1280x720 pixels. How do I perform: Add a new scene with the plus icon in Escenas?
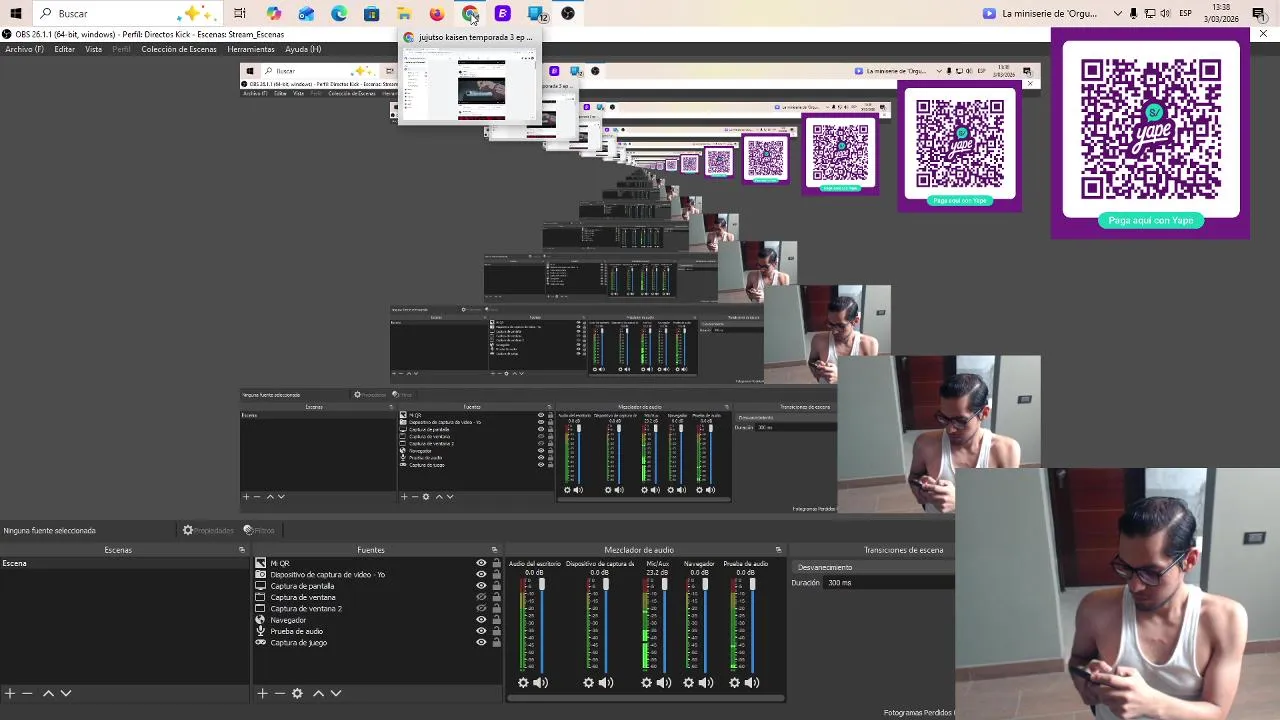coord(9,693)
